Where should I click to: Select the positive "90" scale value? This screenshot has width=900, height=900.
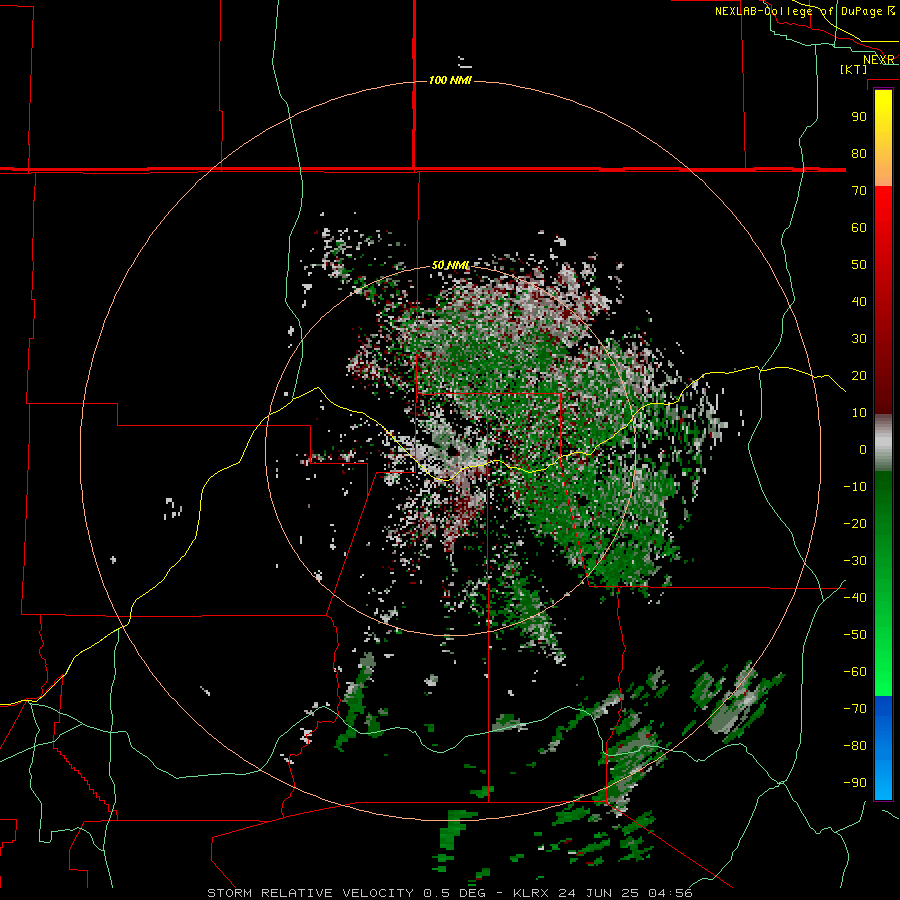click(859, 117)
